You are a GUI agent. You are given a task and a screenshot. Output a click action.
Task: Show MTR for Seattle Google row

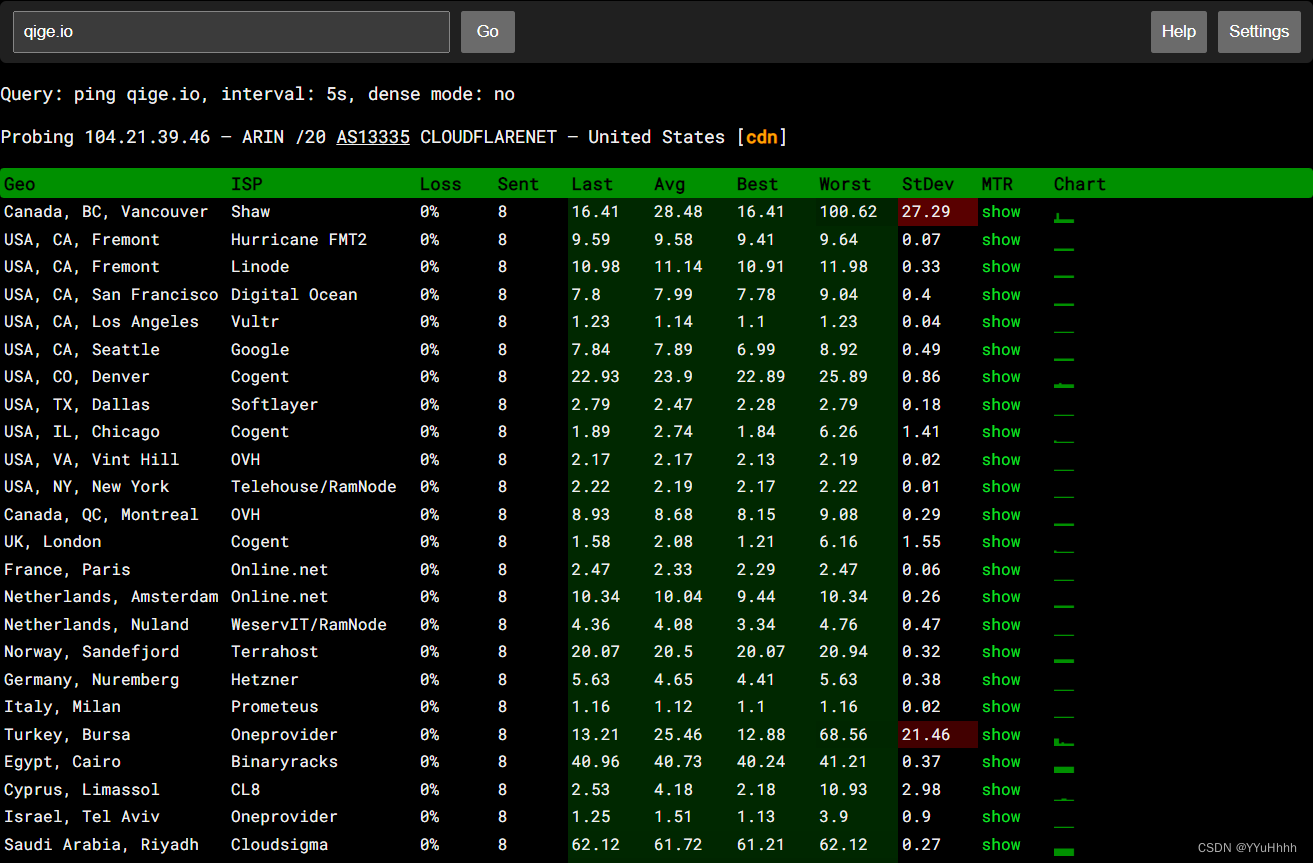pyautogui.click(x=1001, y=350)
